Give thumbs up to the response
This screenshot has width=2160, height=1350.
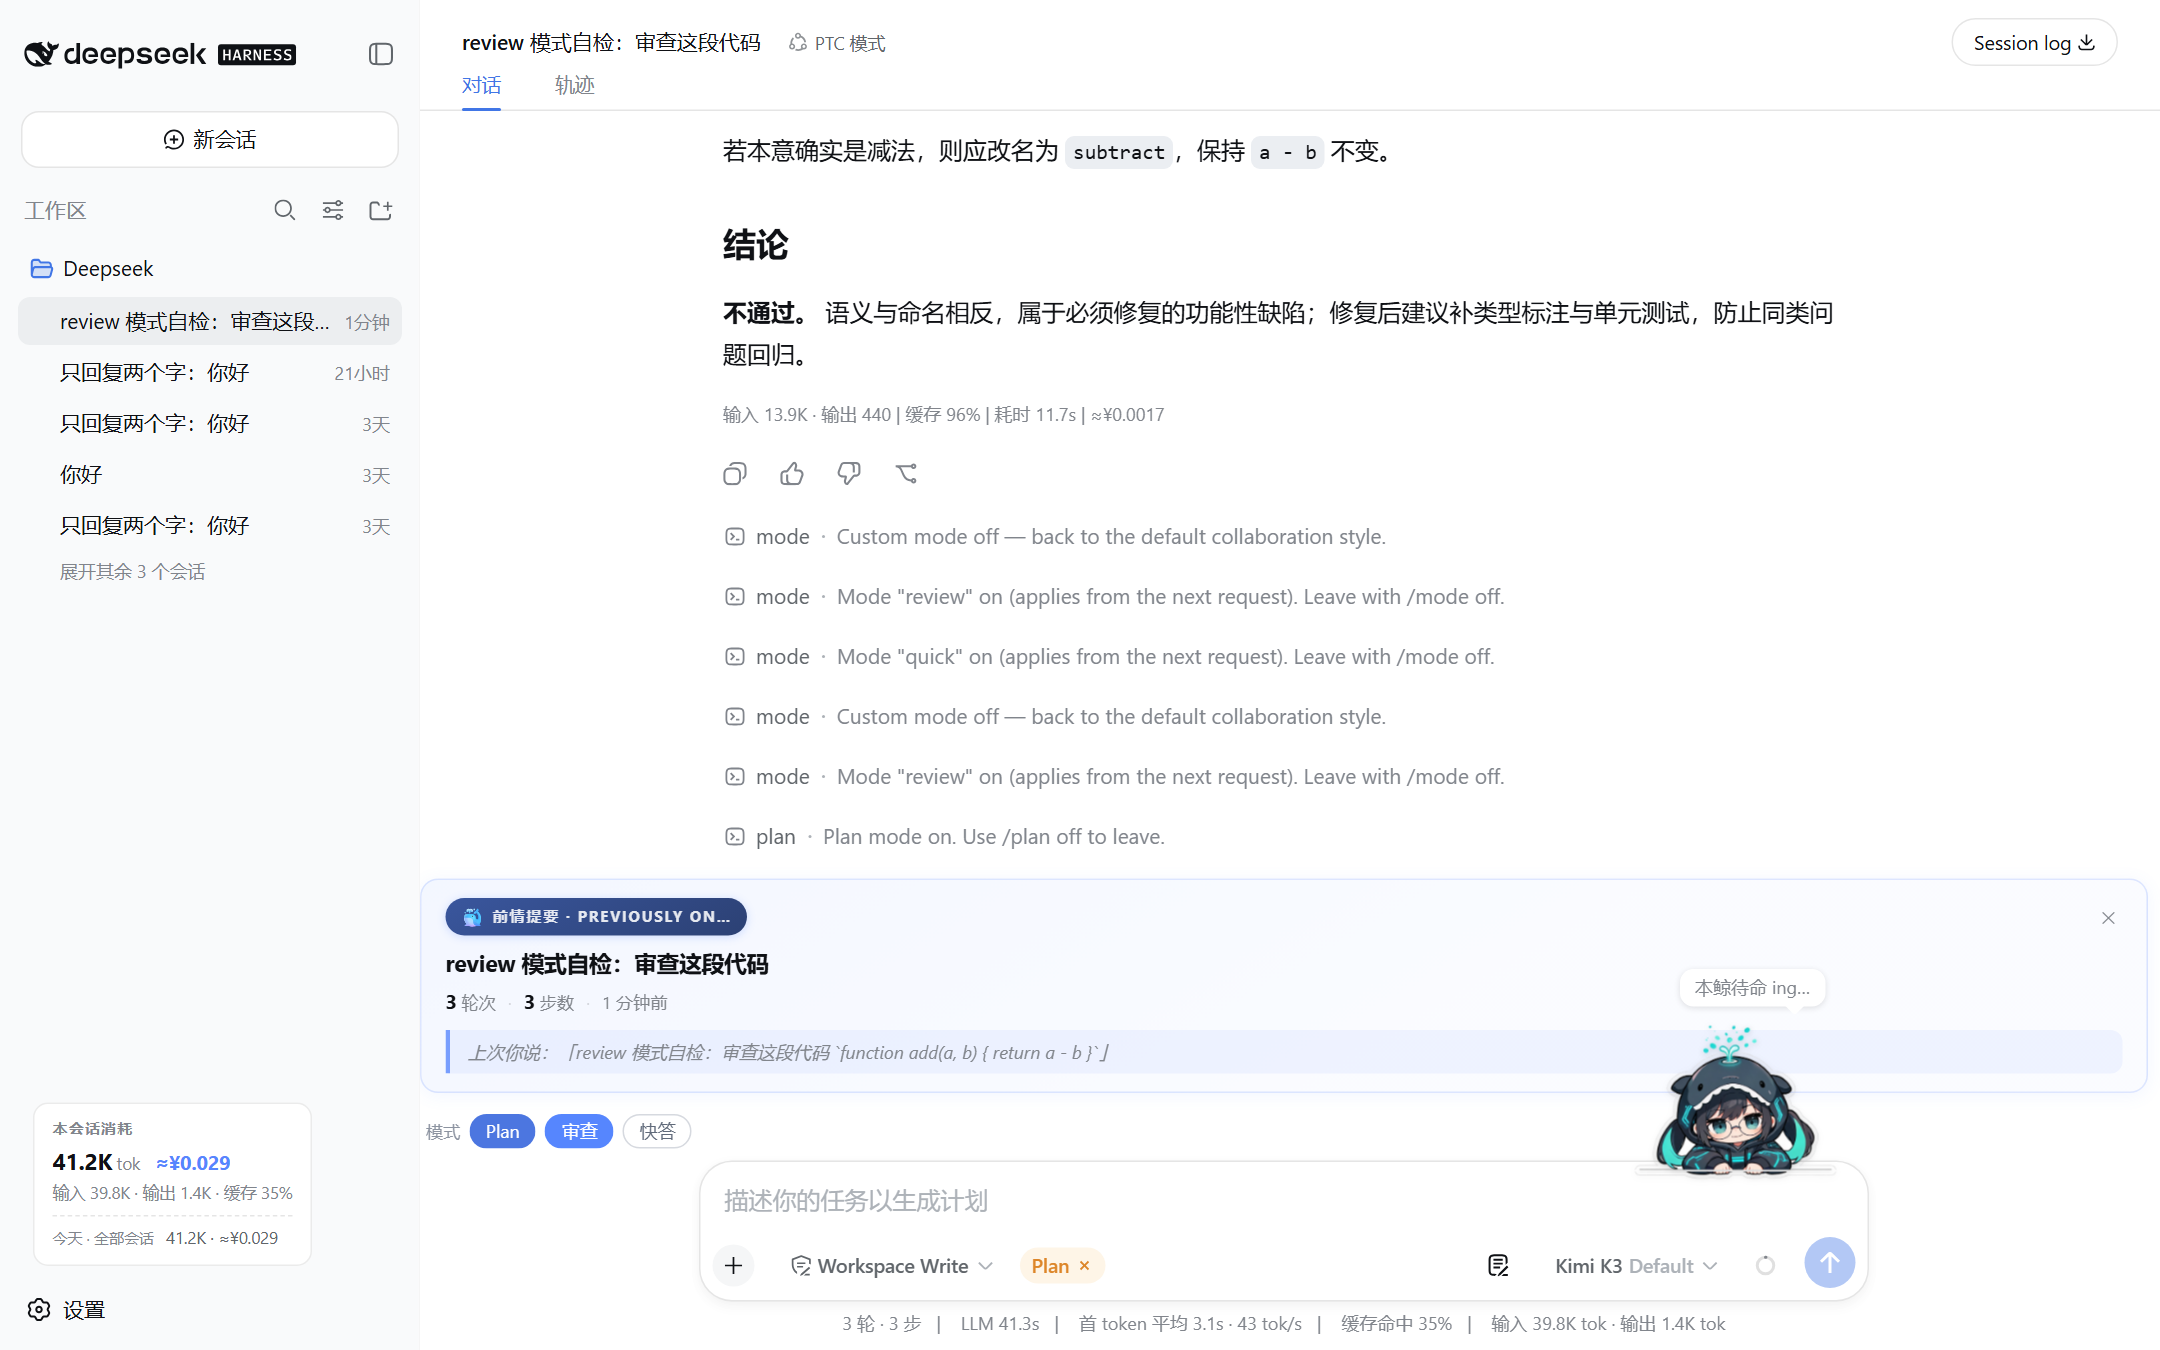(792, 474)
